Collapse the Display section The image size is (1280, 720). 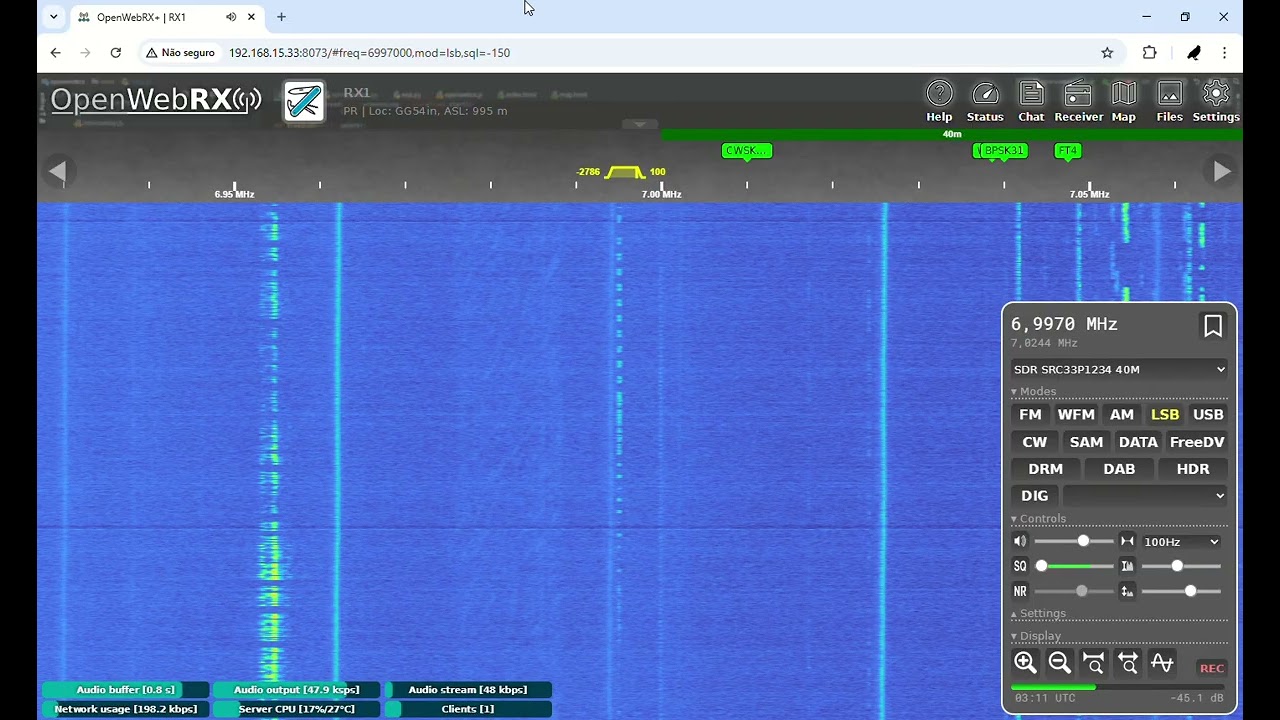click(x=1036, y=636)
